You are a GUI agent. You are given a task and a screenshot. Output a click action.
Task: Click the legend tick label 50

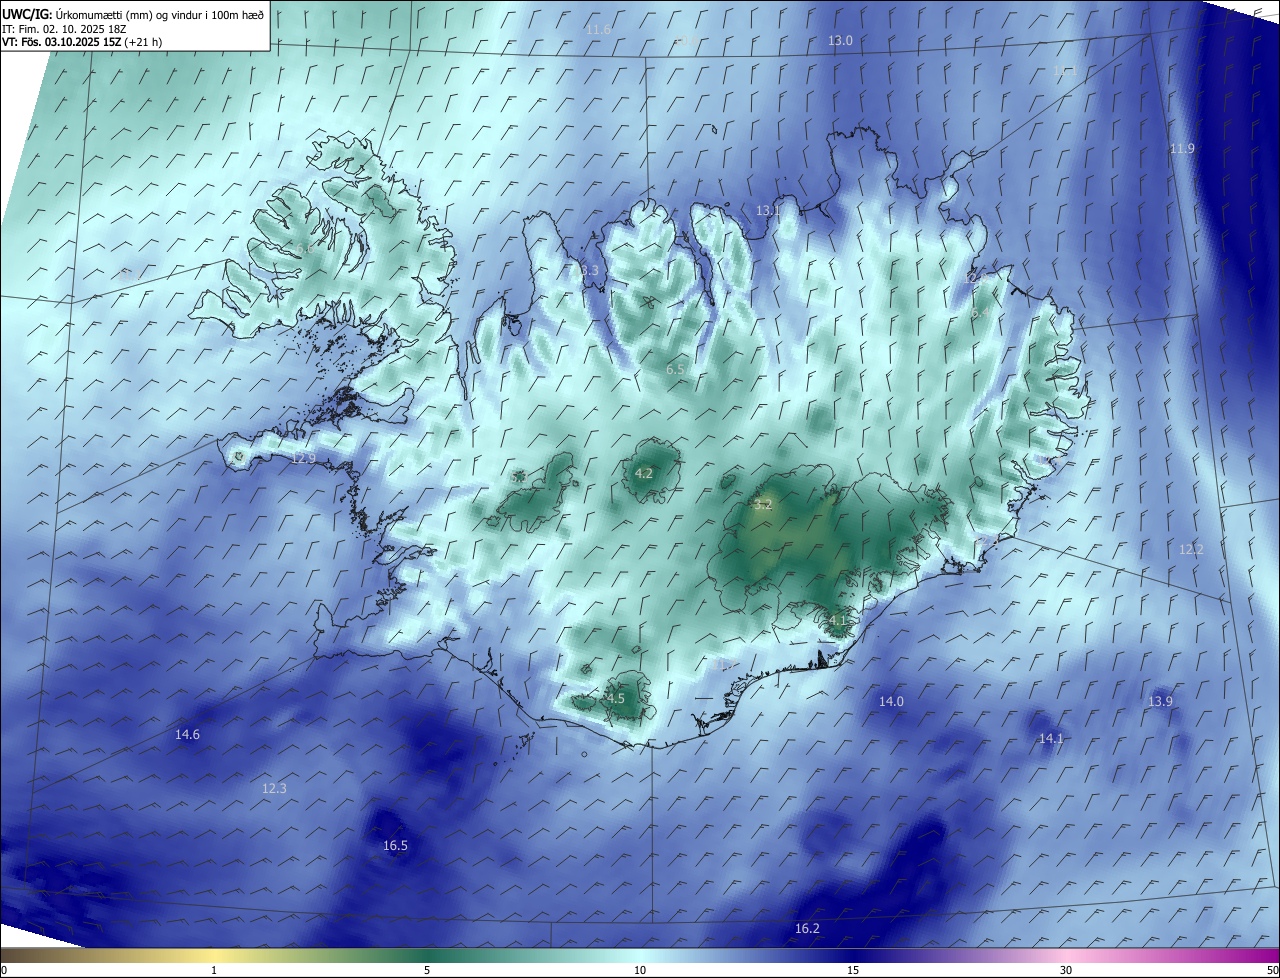click(1272, 970)
